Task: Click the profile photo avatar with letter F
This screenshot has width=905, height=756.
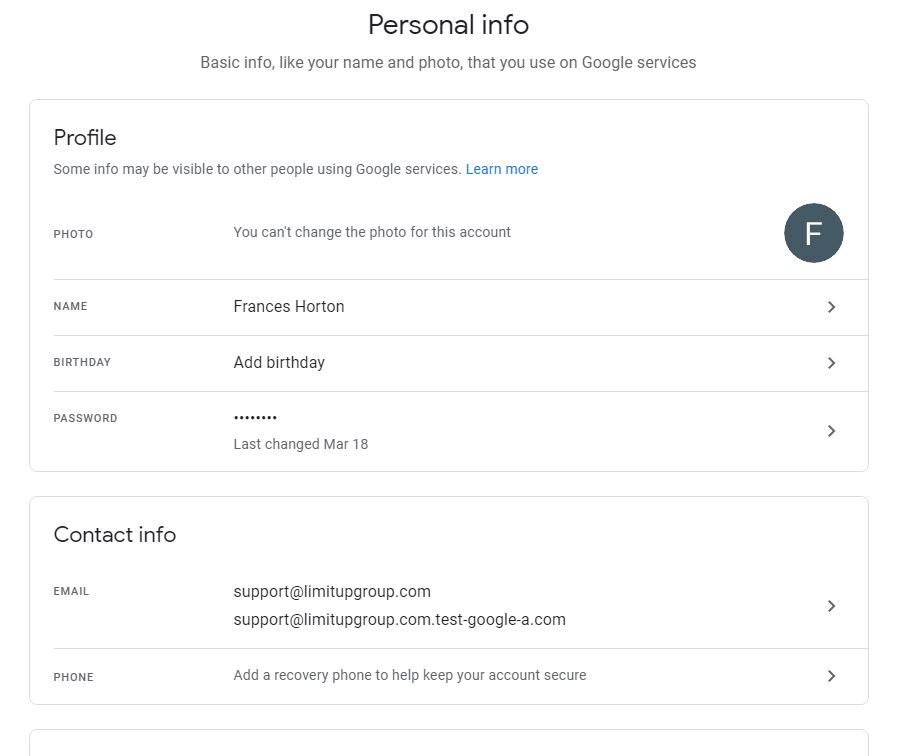Action: click(x=813, y=233)
